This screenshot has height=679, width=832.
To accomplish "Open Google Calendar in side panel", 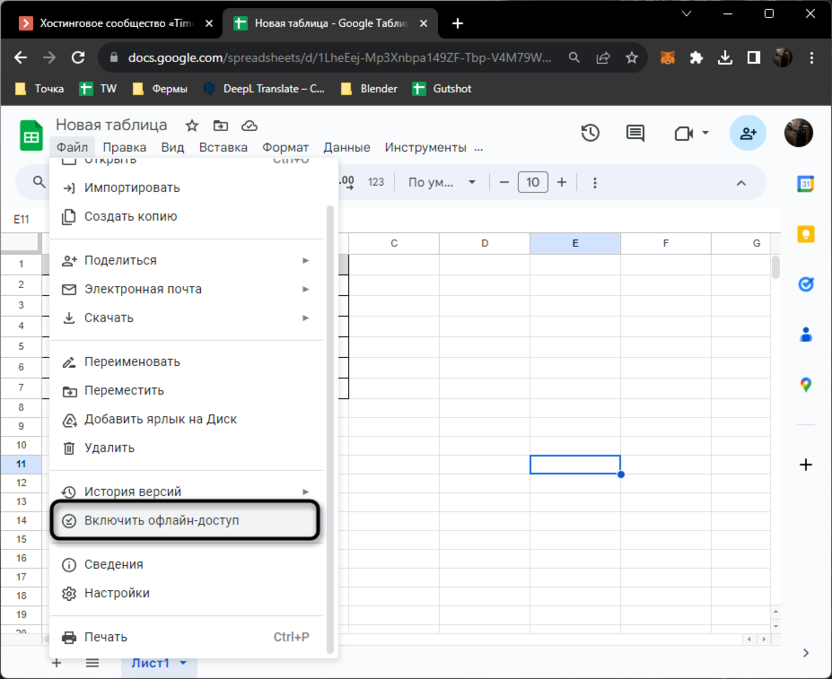I will 806,183.
